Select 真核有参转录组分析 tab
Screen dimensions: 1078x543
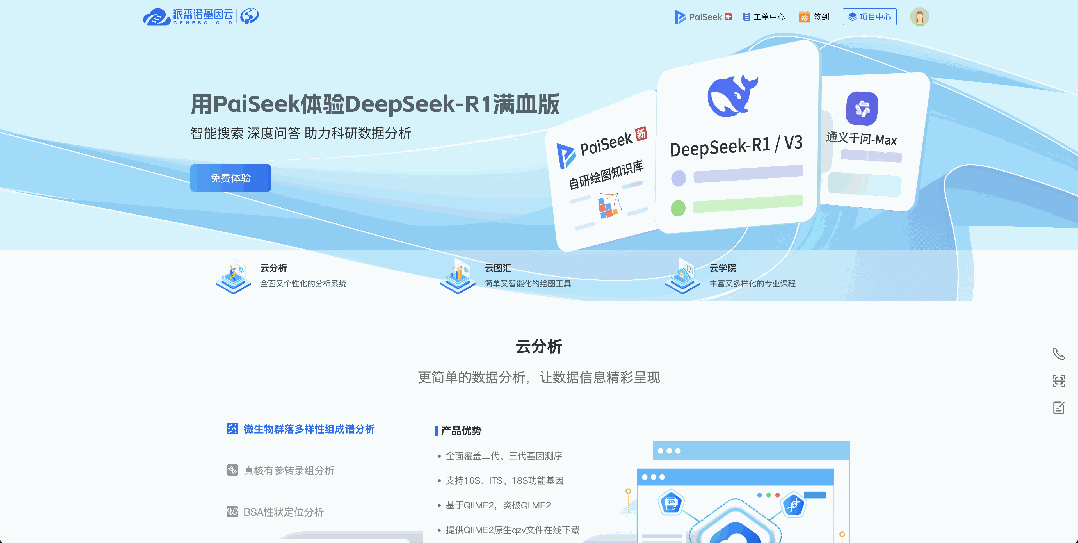pyautogui.click(x=288, y=470)
